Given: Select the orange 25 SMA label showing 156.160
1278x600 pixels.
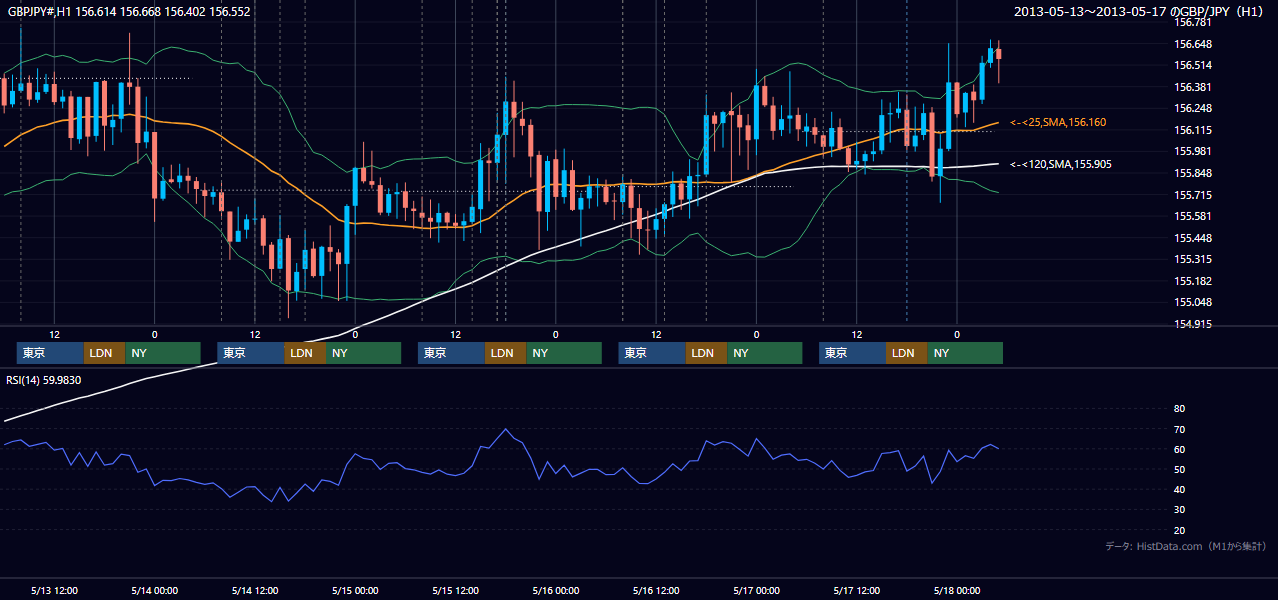Looking at the screenshot, I should tap(1058, 122).
